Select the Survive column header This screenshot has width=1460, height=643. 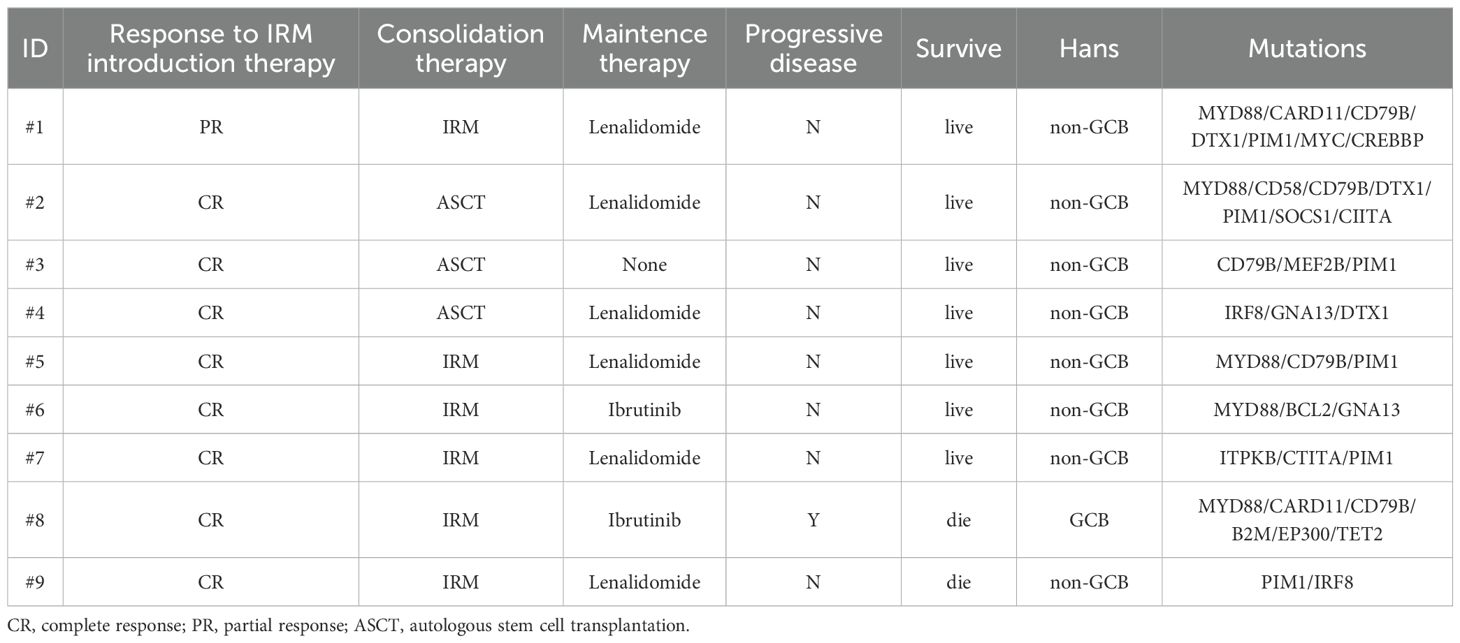coord(958,48)
